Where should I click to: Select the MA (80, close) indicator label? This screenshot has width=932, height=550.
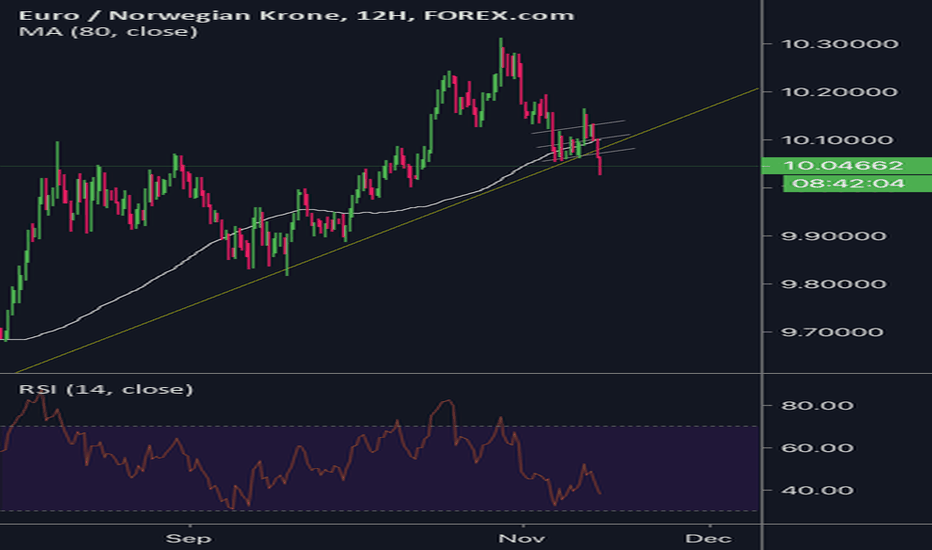(x=108, y=31)
